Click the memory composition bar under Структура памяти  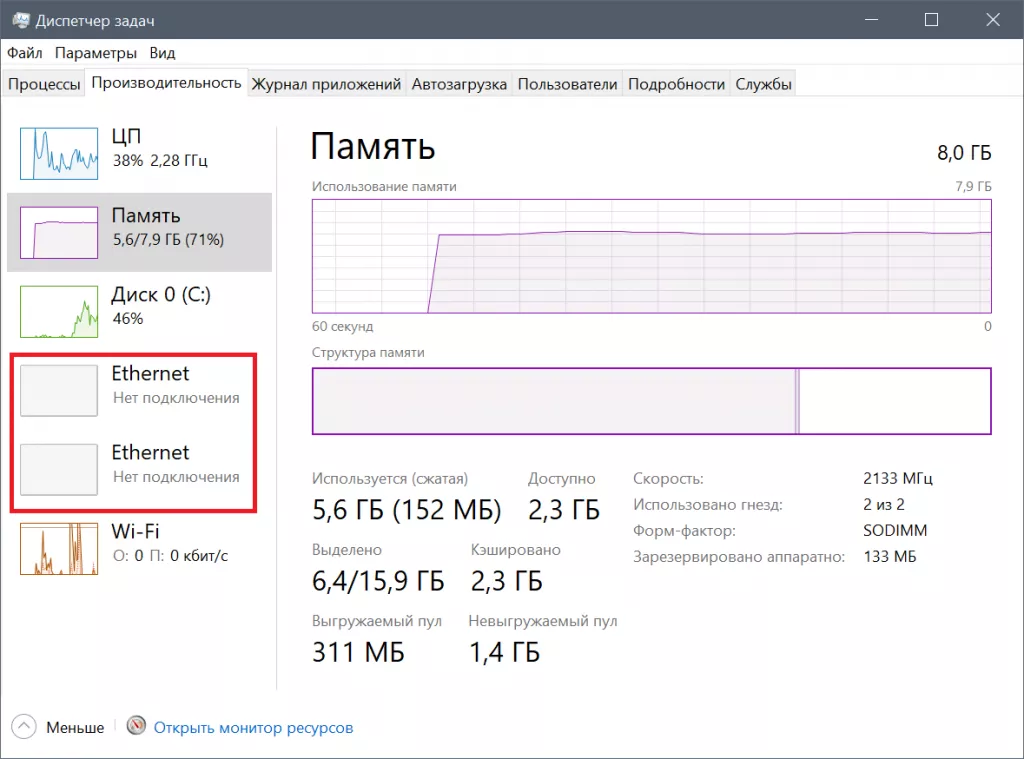click(650, 403)
